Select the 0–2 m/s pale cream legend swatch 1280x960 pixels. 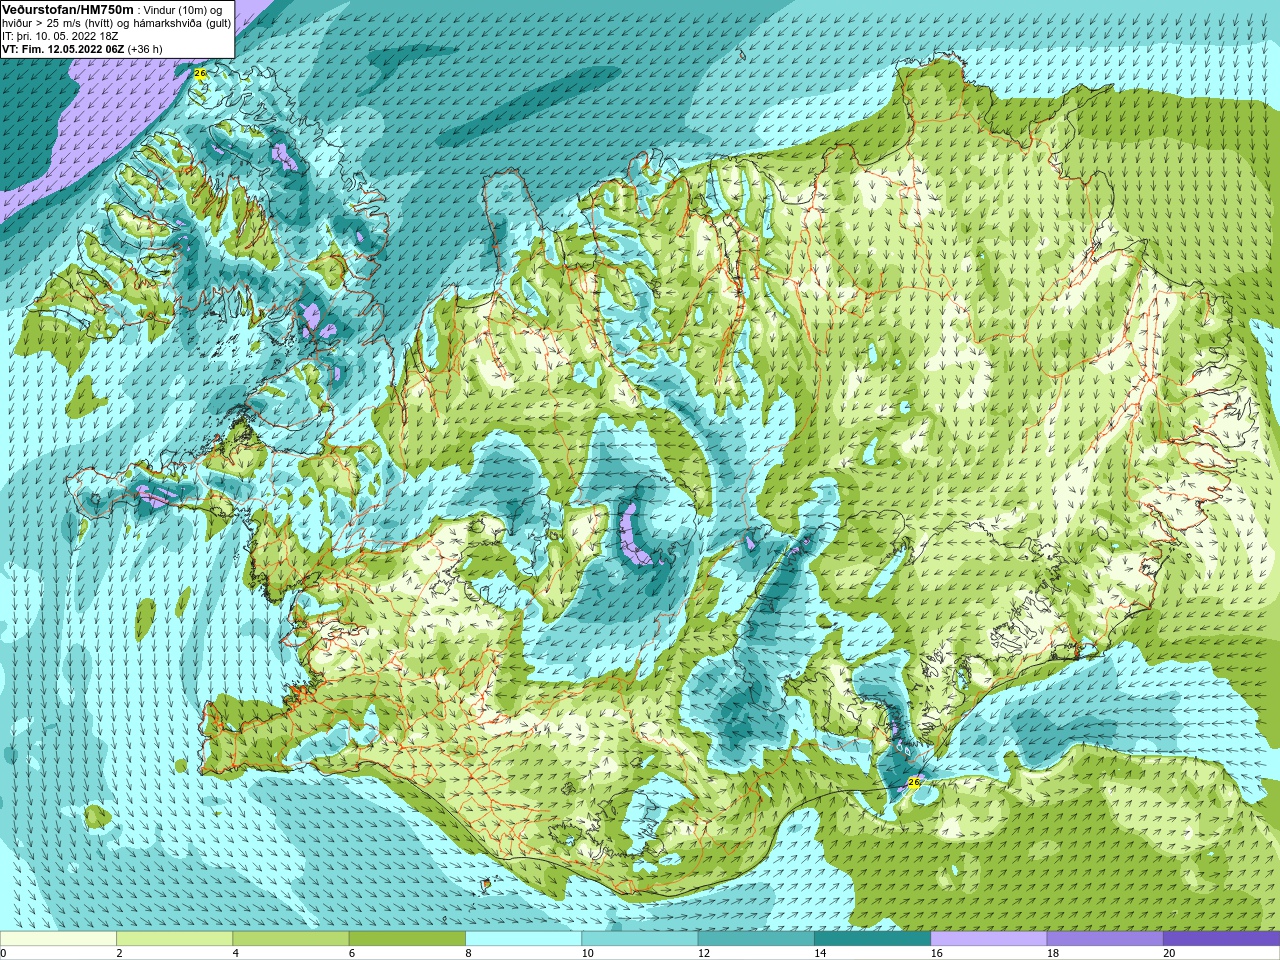click(58, 939)
